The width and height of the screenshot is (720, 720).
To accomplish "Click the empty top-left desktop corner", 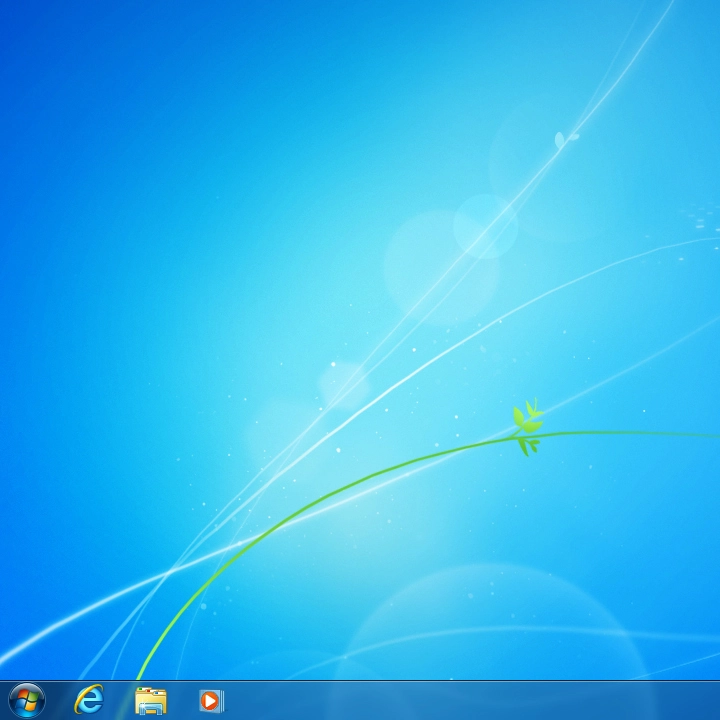I will 15,15.
